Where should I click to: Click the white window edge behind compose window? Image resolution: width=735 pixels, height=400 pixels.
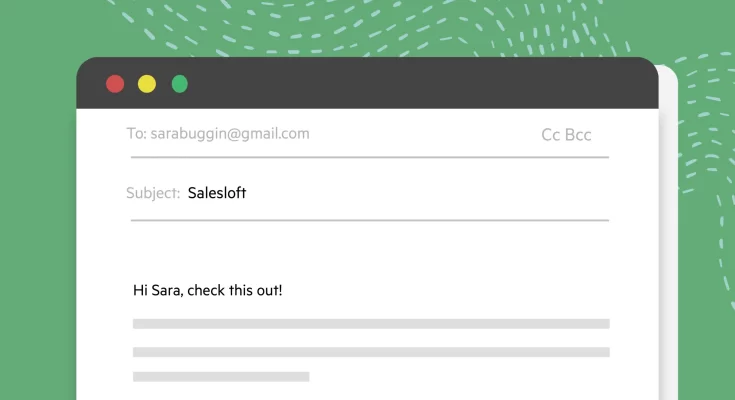point(668,234)
